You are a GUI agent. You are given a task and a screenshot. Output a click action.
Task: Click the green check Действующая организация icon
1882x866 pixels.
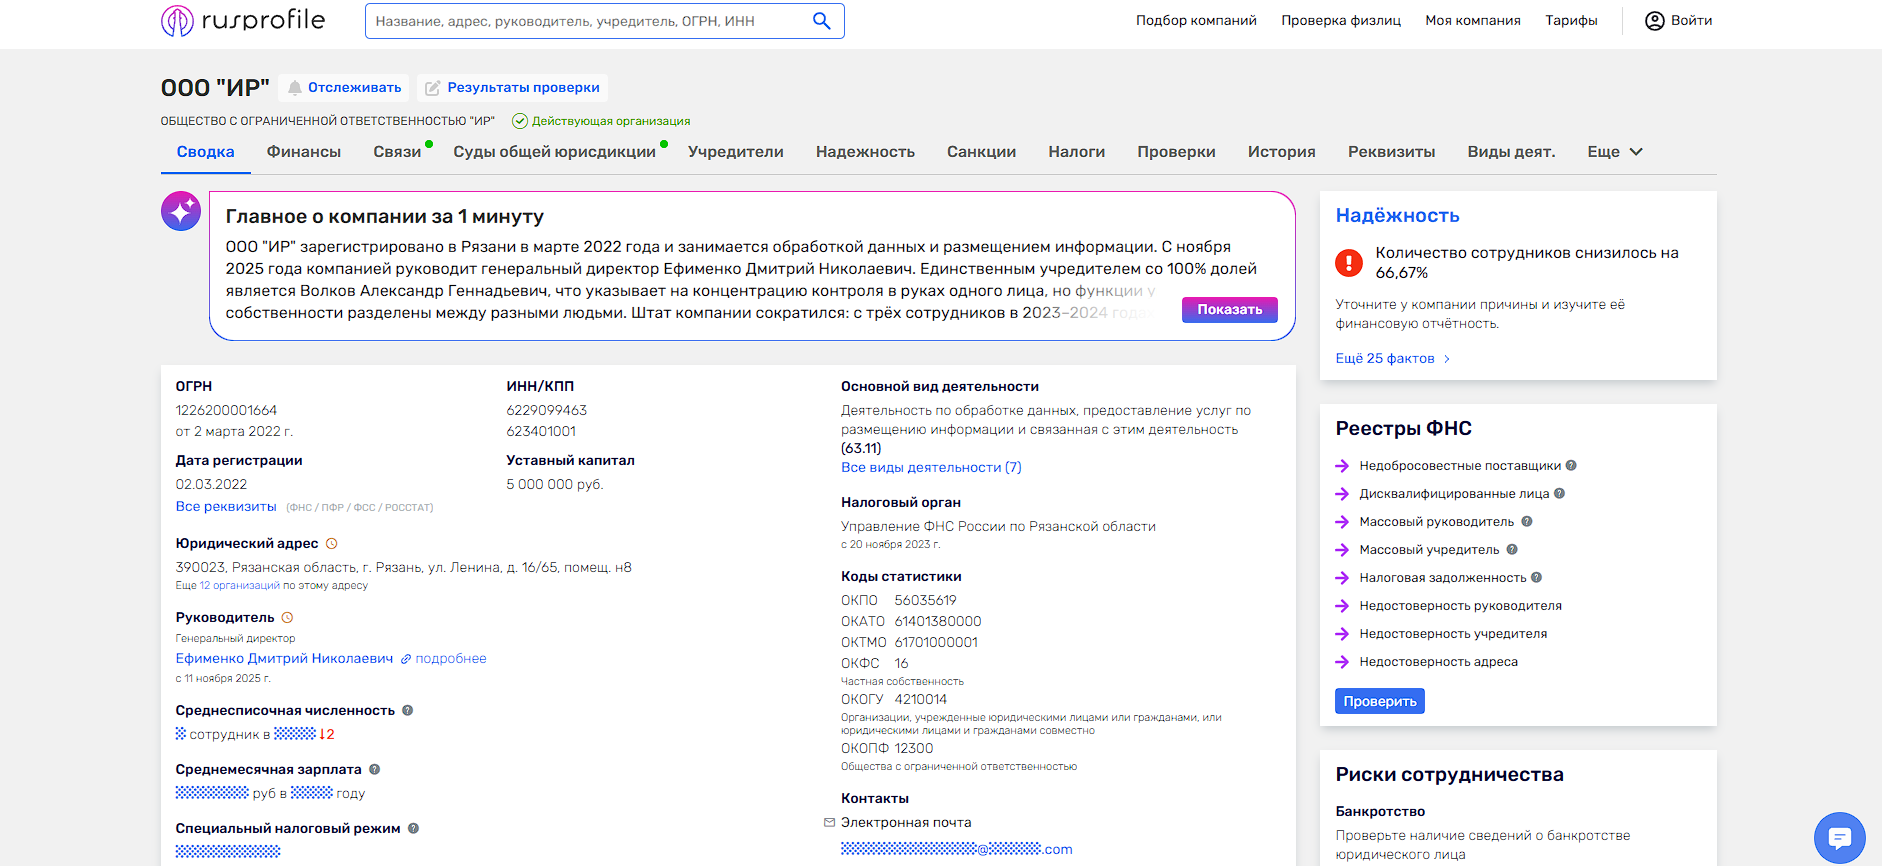(520, 121)
